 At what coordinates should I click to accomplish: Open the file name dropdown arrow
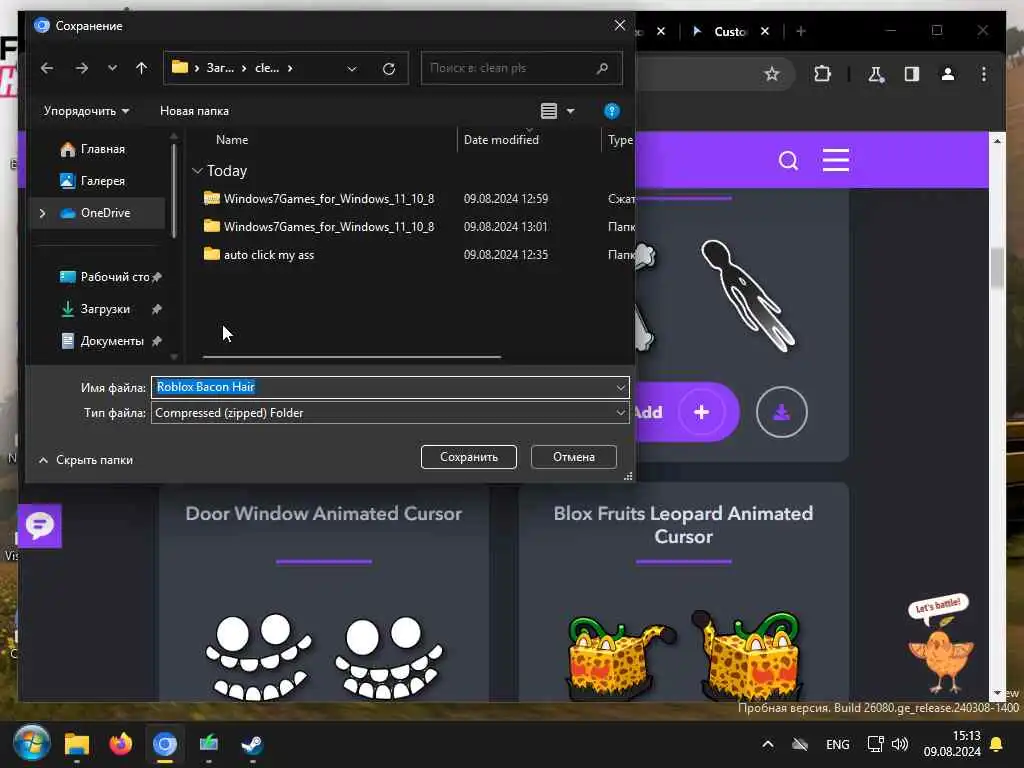pos(620,388)
